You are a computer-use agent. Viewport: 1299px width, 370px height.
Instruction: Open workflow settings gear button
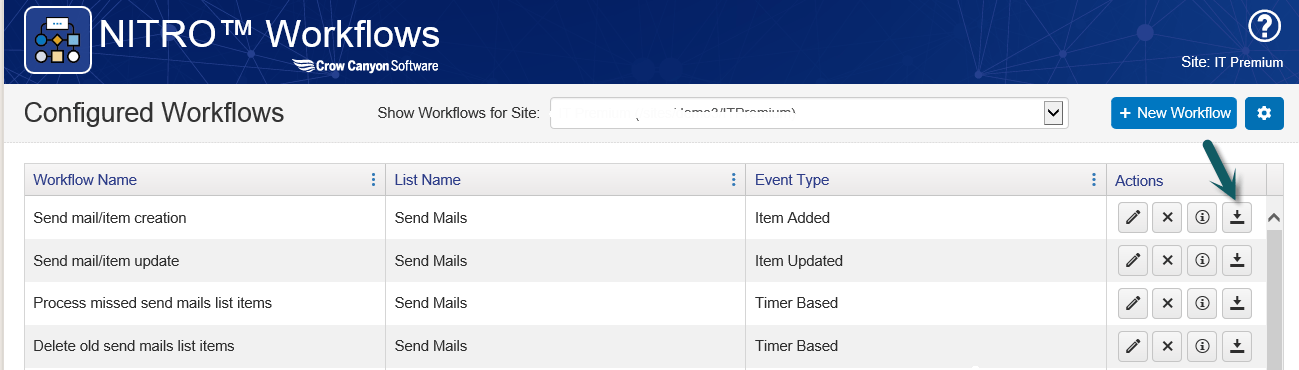tap(1264, 113)
